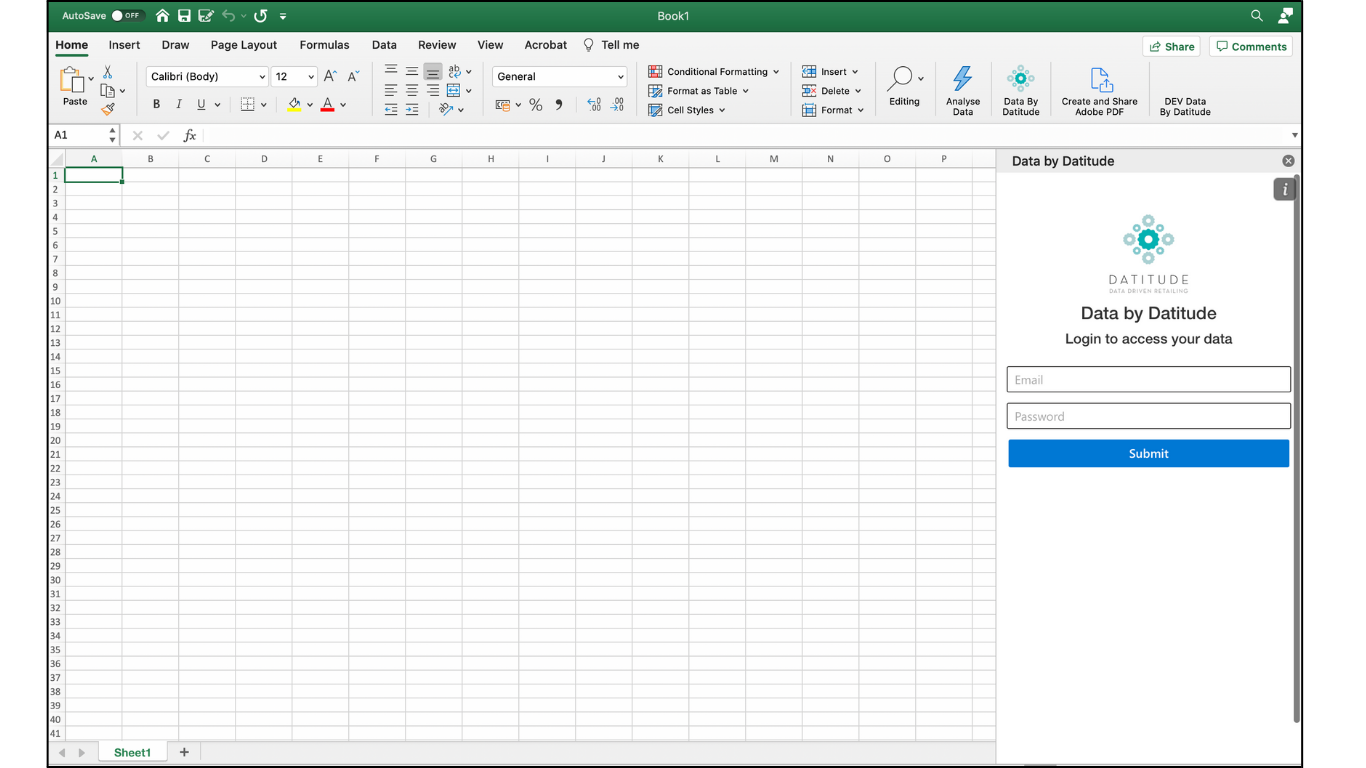The width and height of the screenshot is (1366, 768).
Task: Click the Paste clipboard icon
Action: click(72, 80)
